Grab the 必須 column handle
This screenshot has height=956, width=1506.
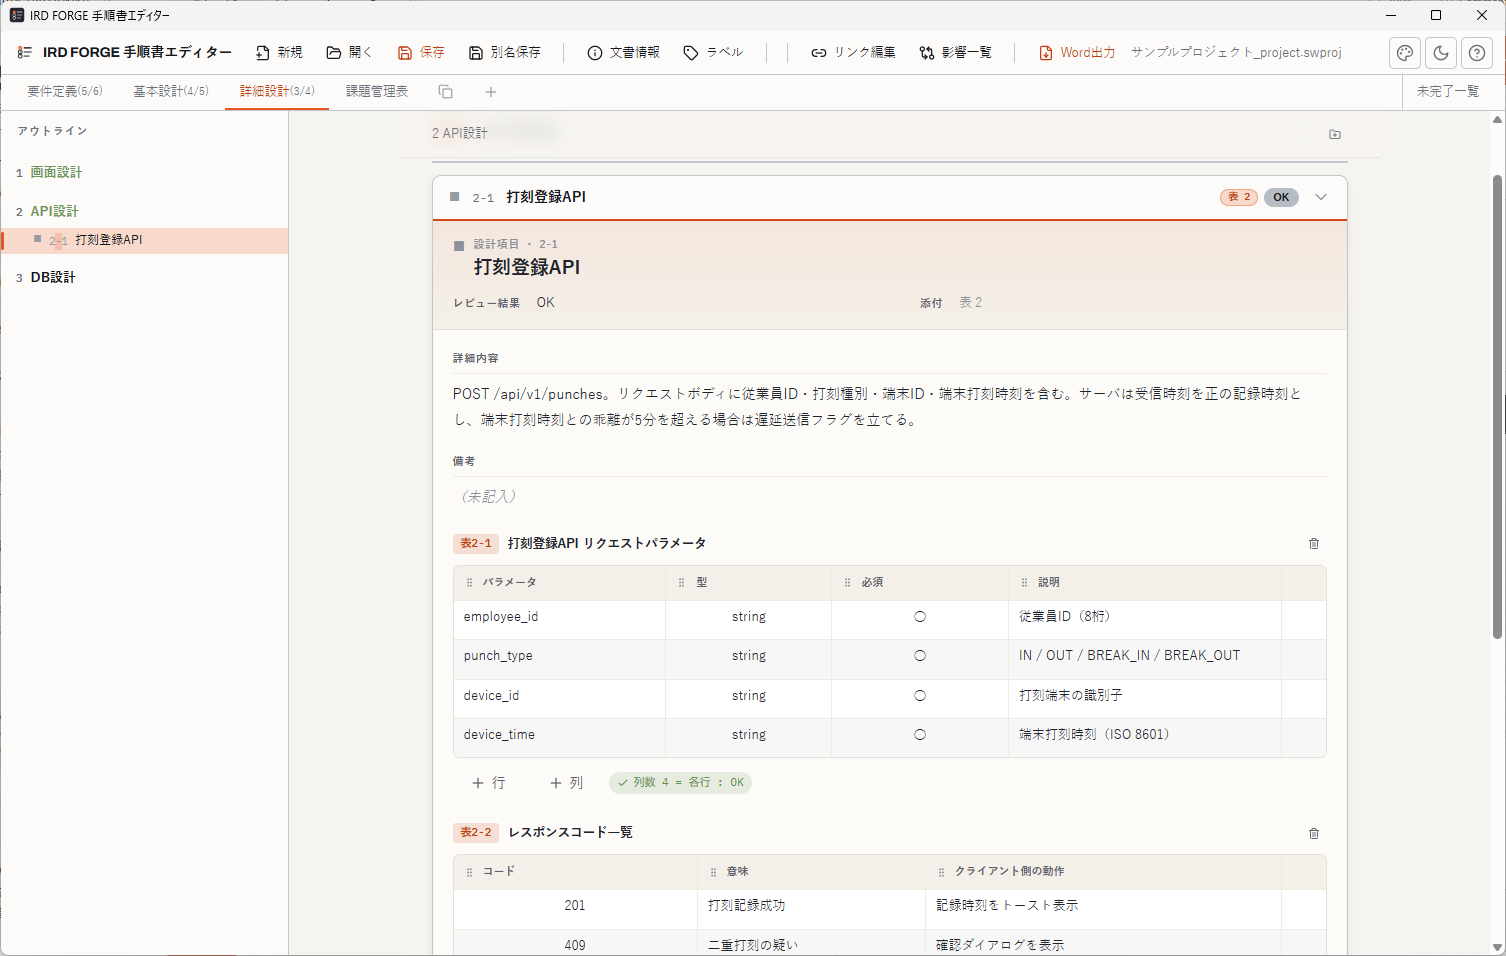click(847, 582)
